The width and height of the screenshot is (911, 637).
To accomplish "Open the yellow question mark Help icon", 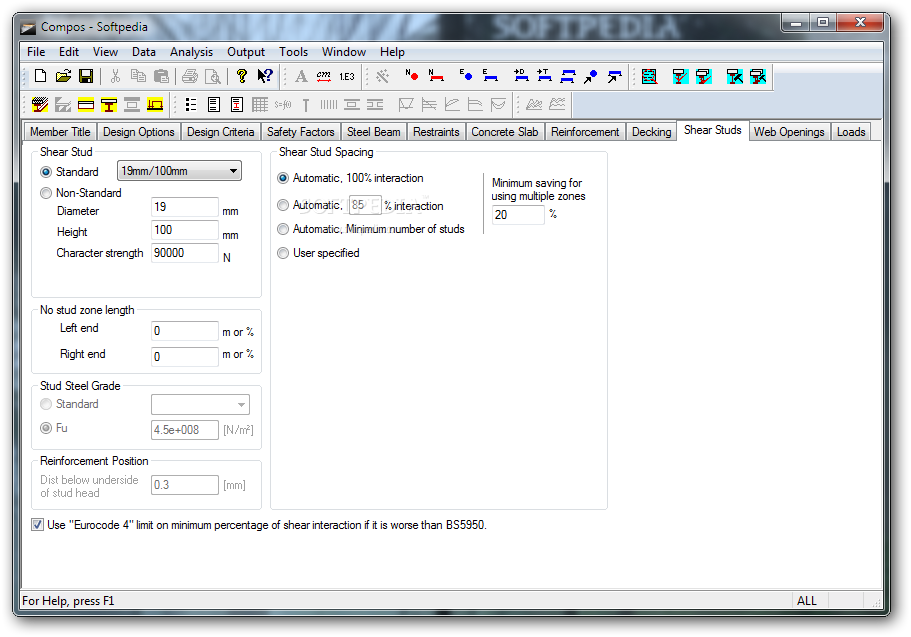I will click(242, 76).
